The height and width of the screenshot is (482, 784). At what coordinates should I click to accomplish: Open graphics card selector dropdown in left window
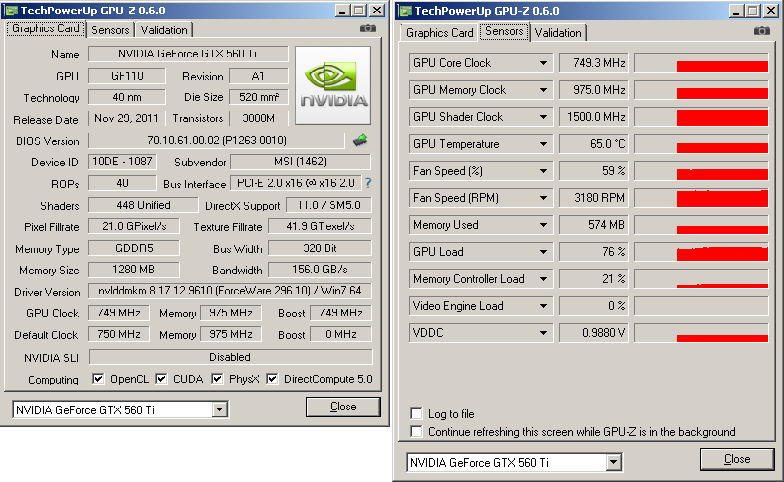point(219,410)
